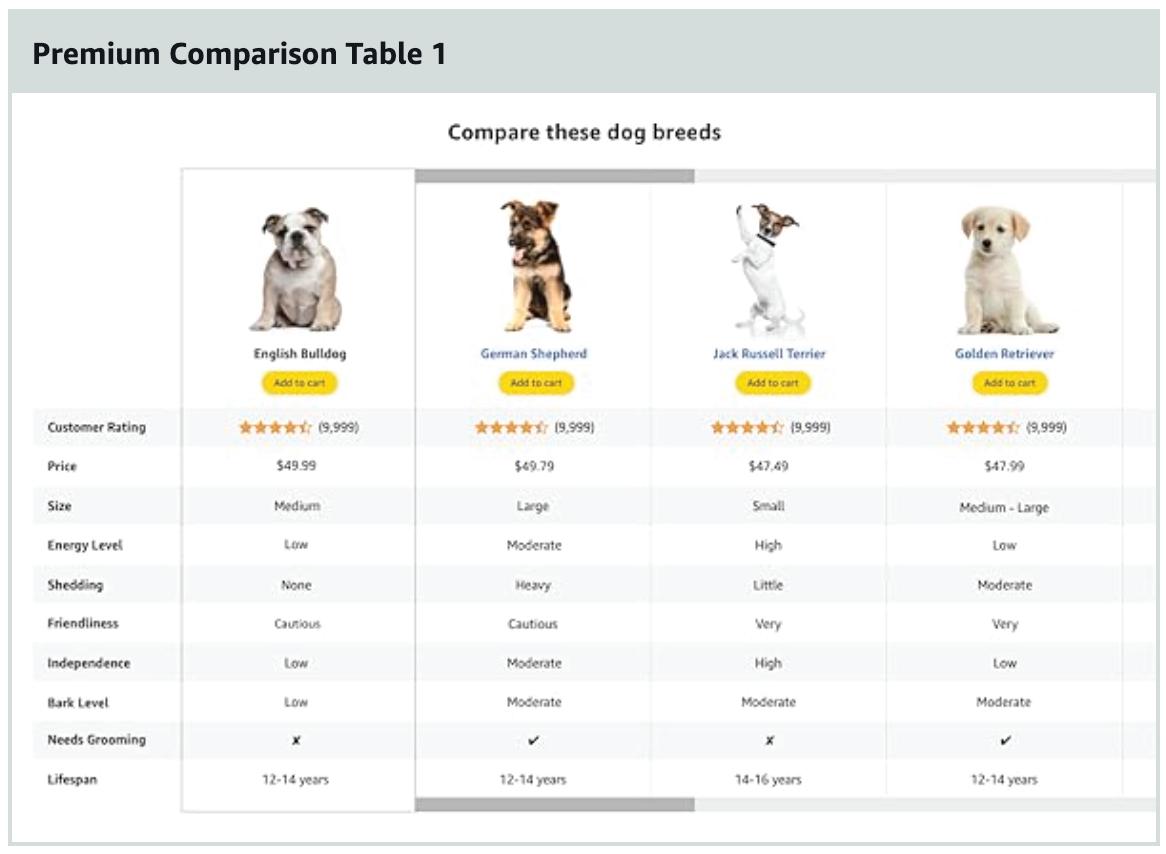The image size is (1166, 854).
Task: Add Golden Retriever to cart
Action: tap(1009, 383)
